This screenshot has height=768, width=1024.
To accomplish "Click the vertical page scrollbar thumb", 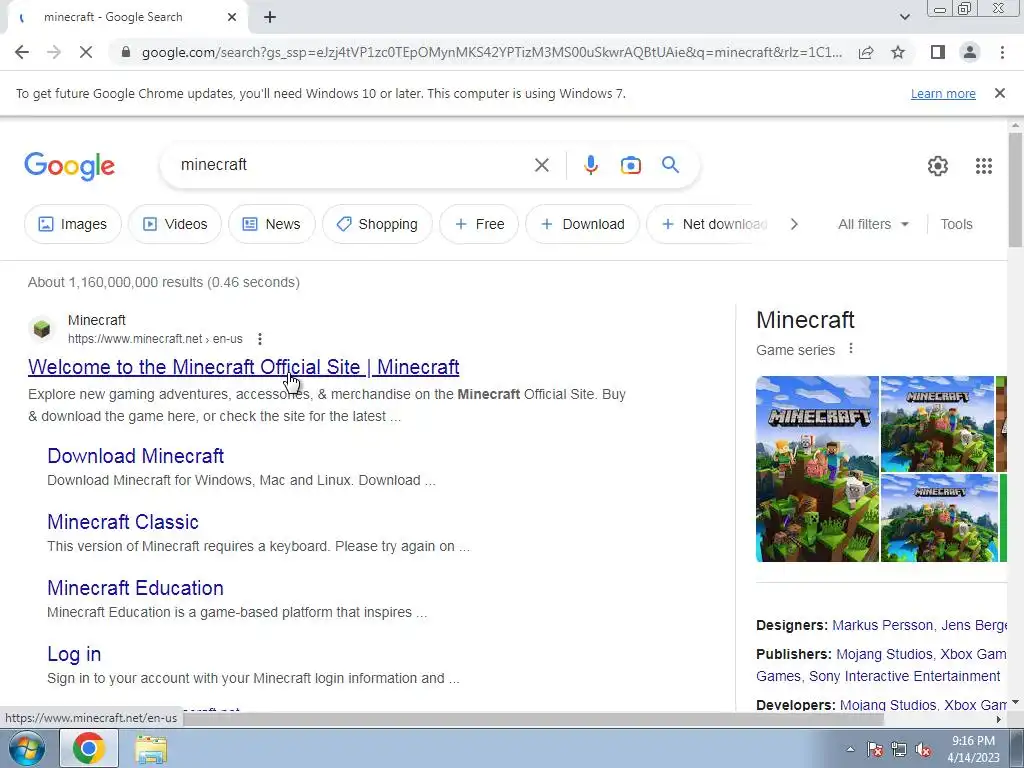I will point(1015,189).
